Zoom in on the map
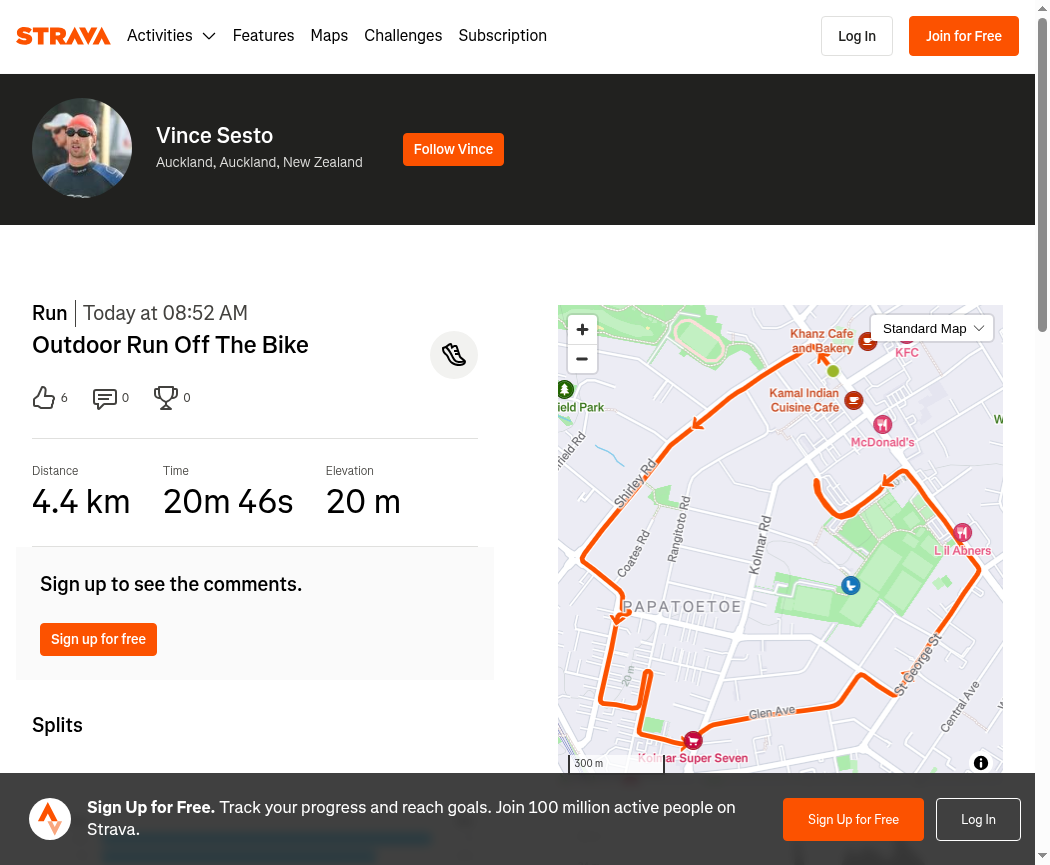 (582, 329)
